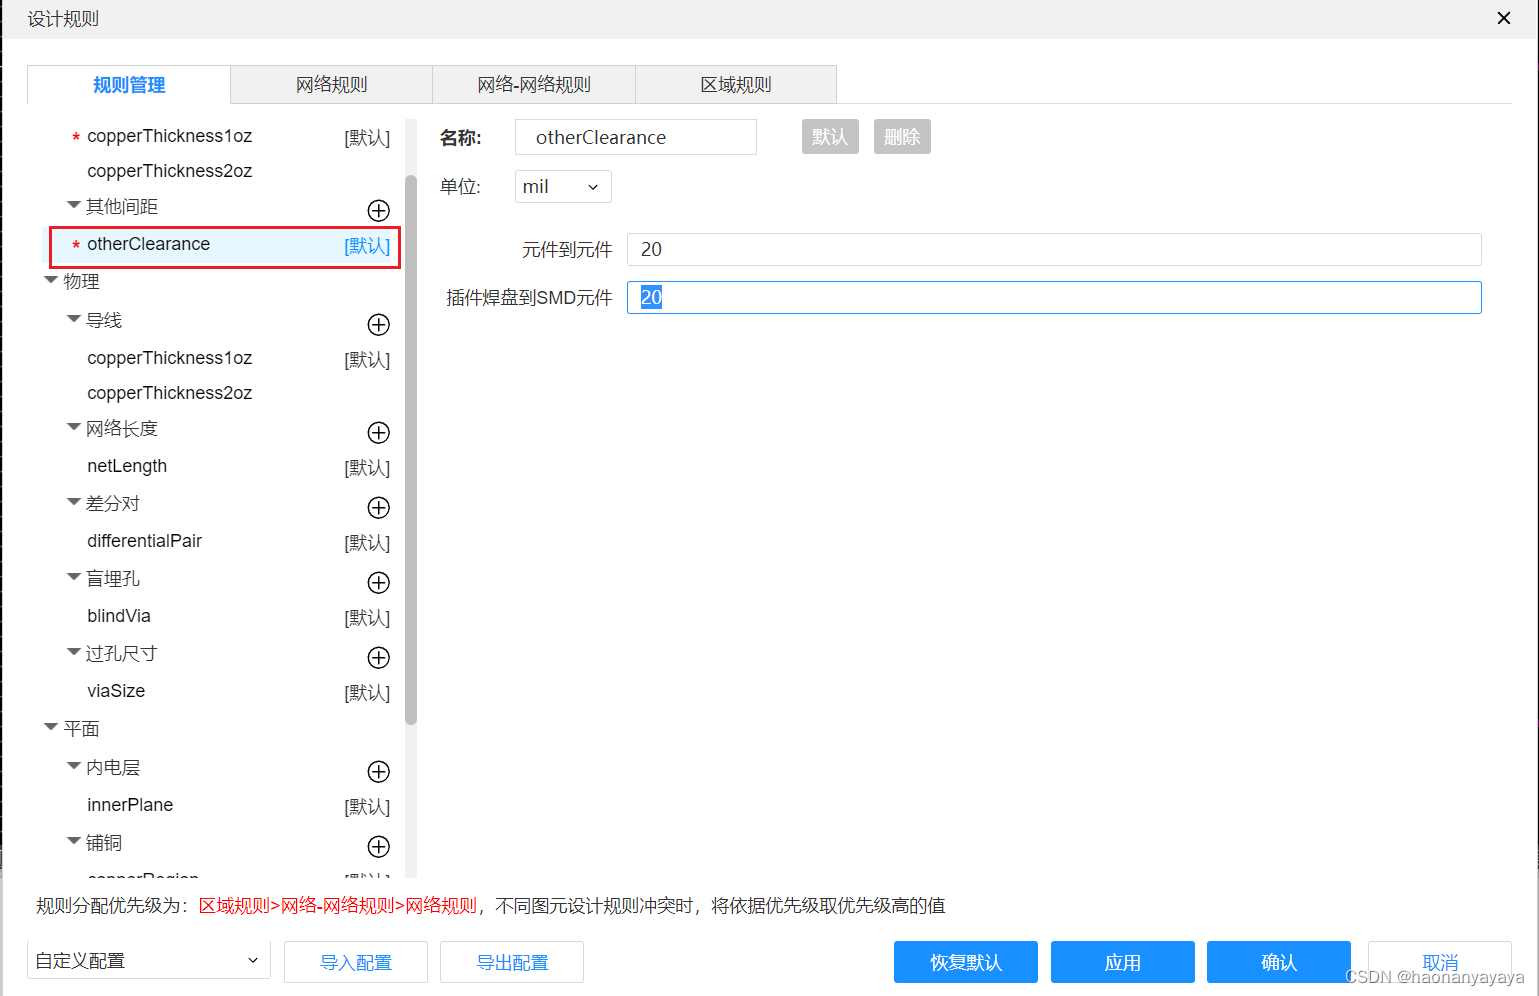The height and width of the screenshot is (996, 1539).
Task: Open the 网络-网络规则 tab
Action: click(534, 85)
